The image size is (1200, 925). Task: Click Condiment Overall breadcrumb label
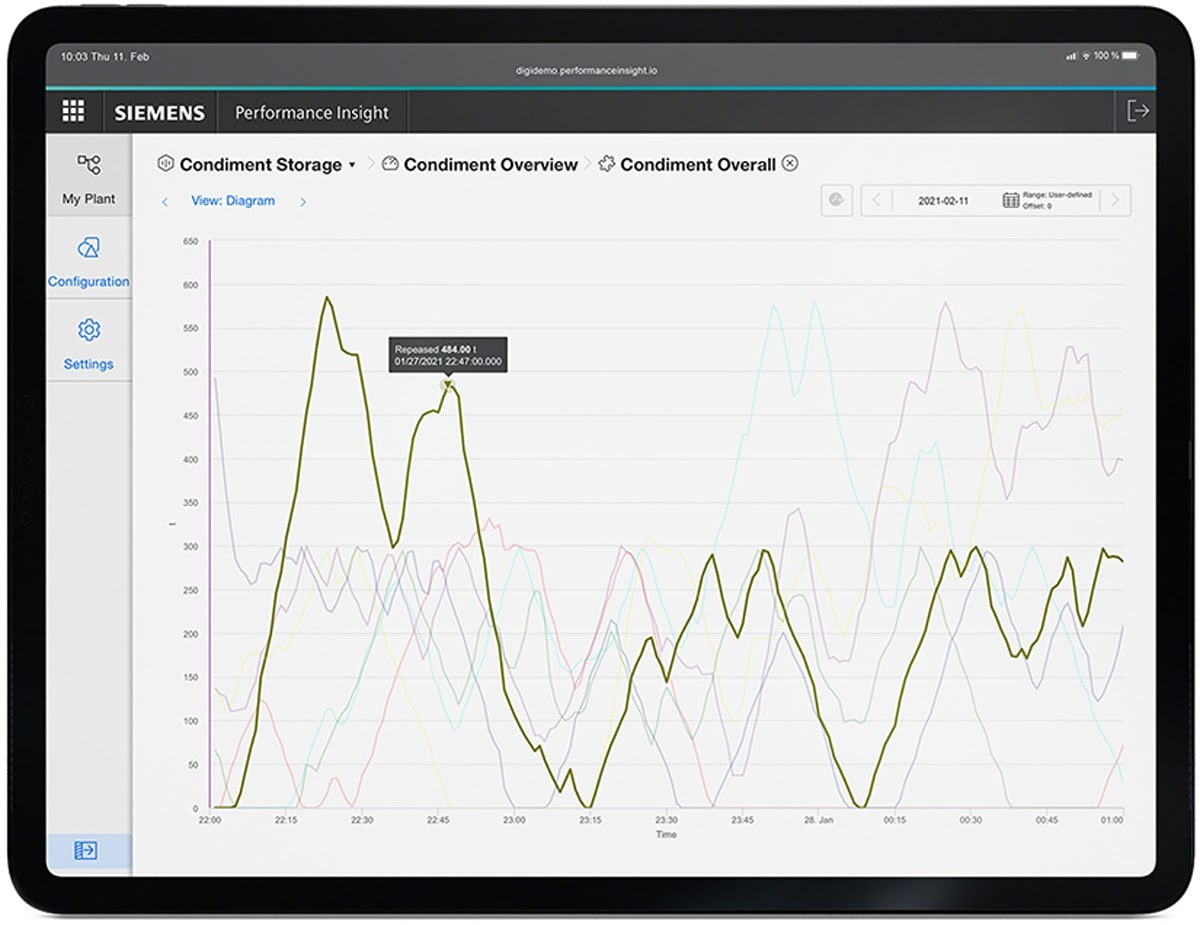698,165
